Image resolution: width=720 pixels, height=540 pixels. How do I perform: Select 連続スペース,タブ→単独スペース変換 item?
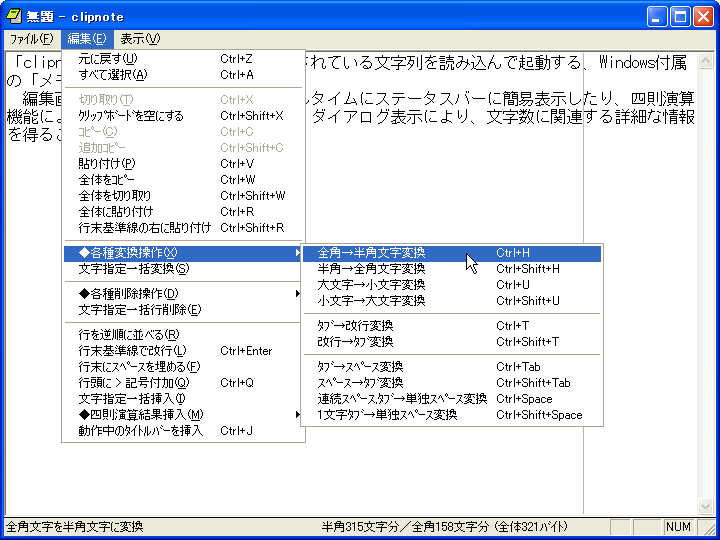(452, 399)
